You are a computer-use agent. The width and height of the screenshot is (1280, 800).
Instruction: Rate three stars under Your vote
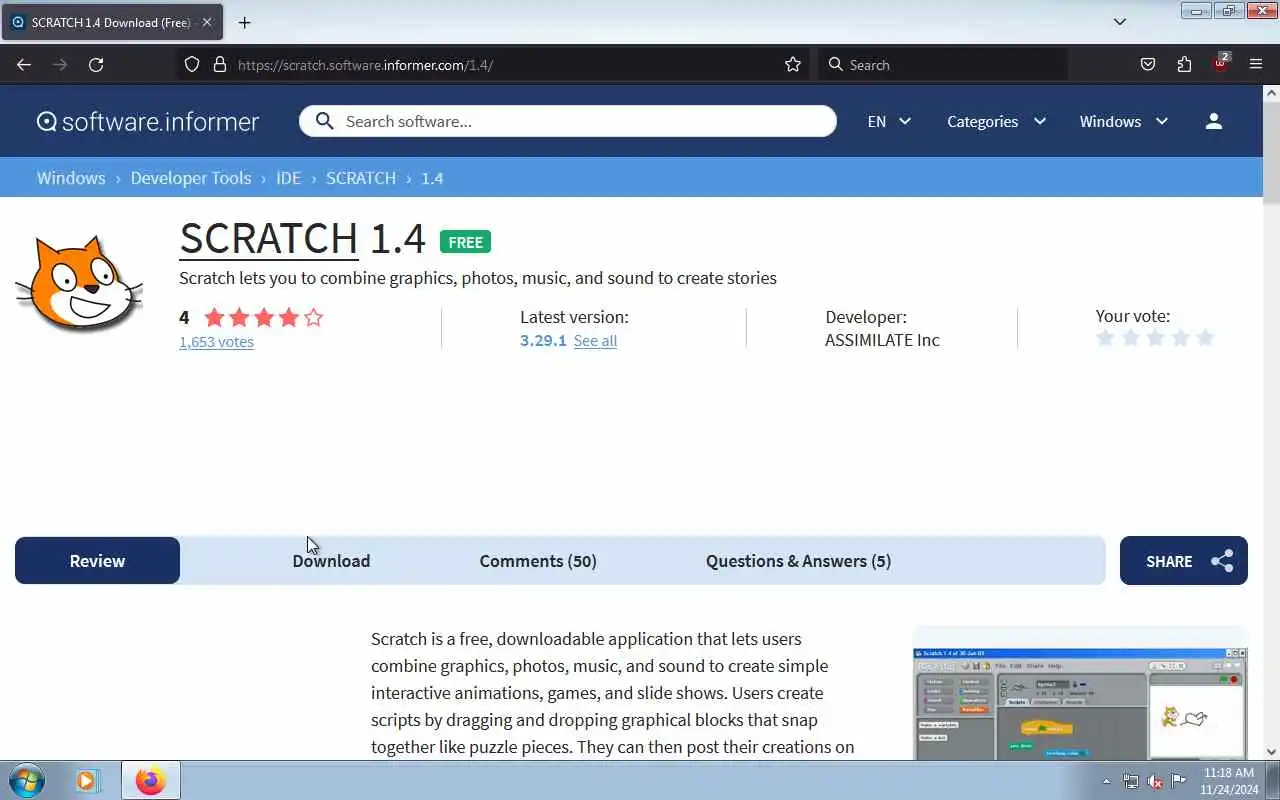pos(1156,338)
